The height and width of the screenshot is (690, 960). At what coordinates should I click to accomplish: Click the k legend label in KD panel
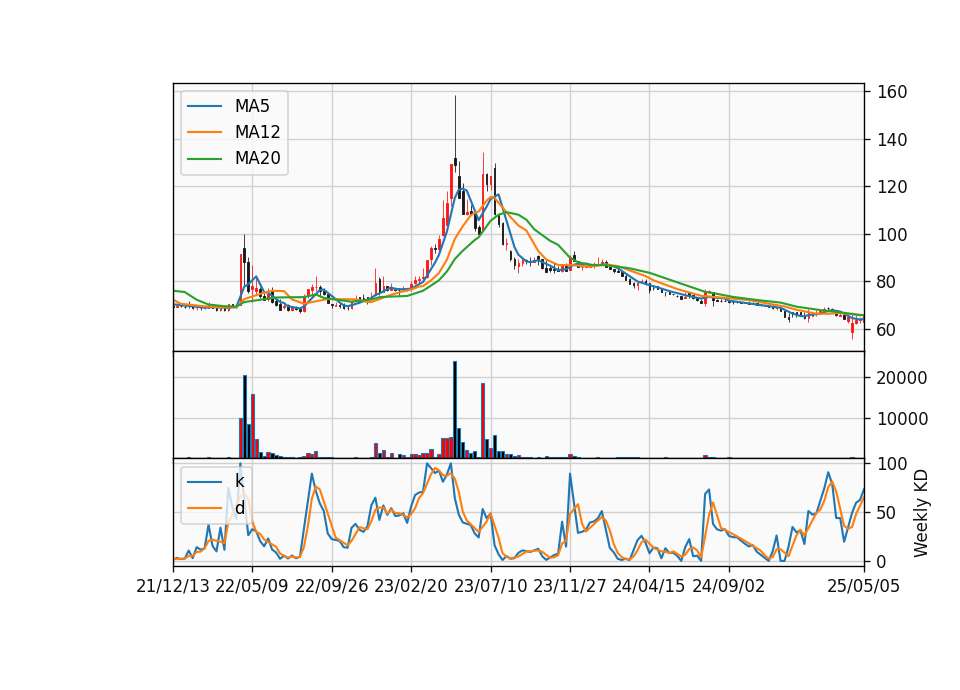(x=239, y=481)
